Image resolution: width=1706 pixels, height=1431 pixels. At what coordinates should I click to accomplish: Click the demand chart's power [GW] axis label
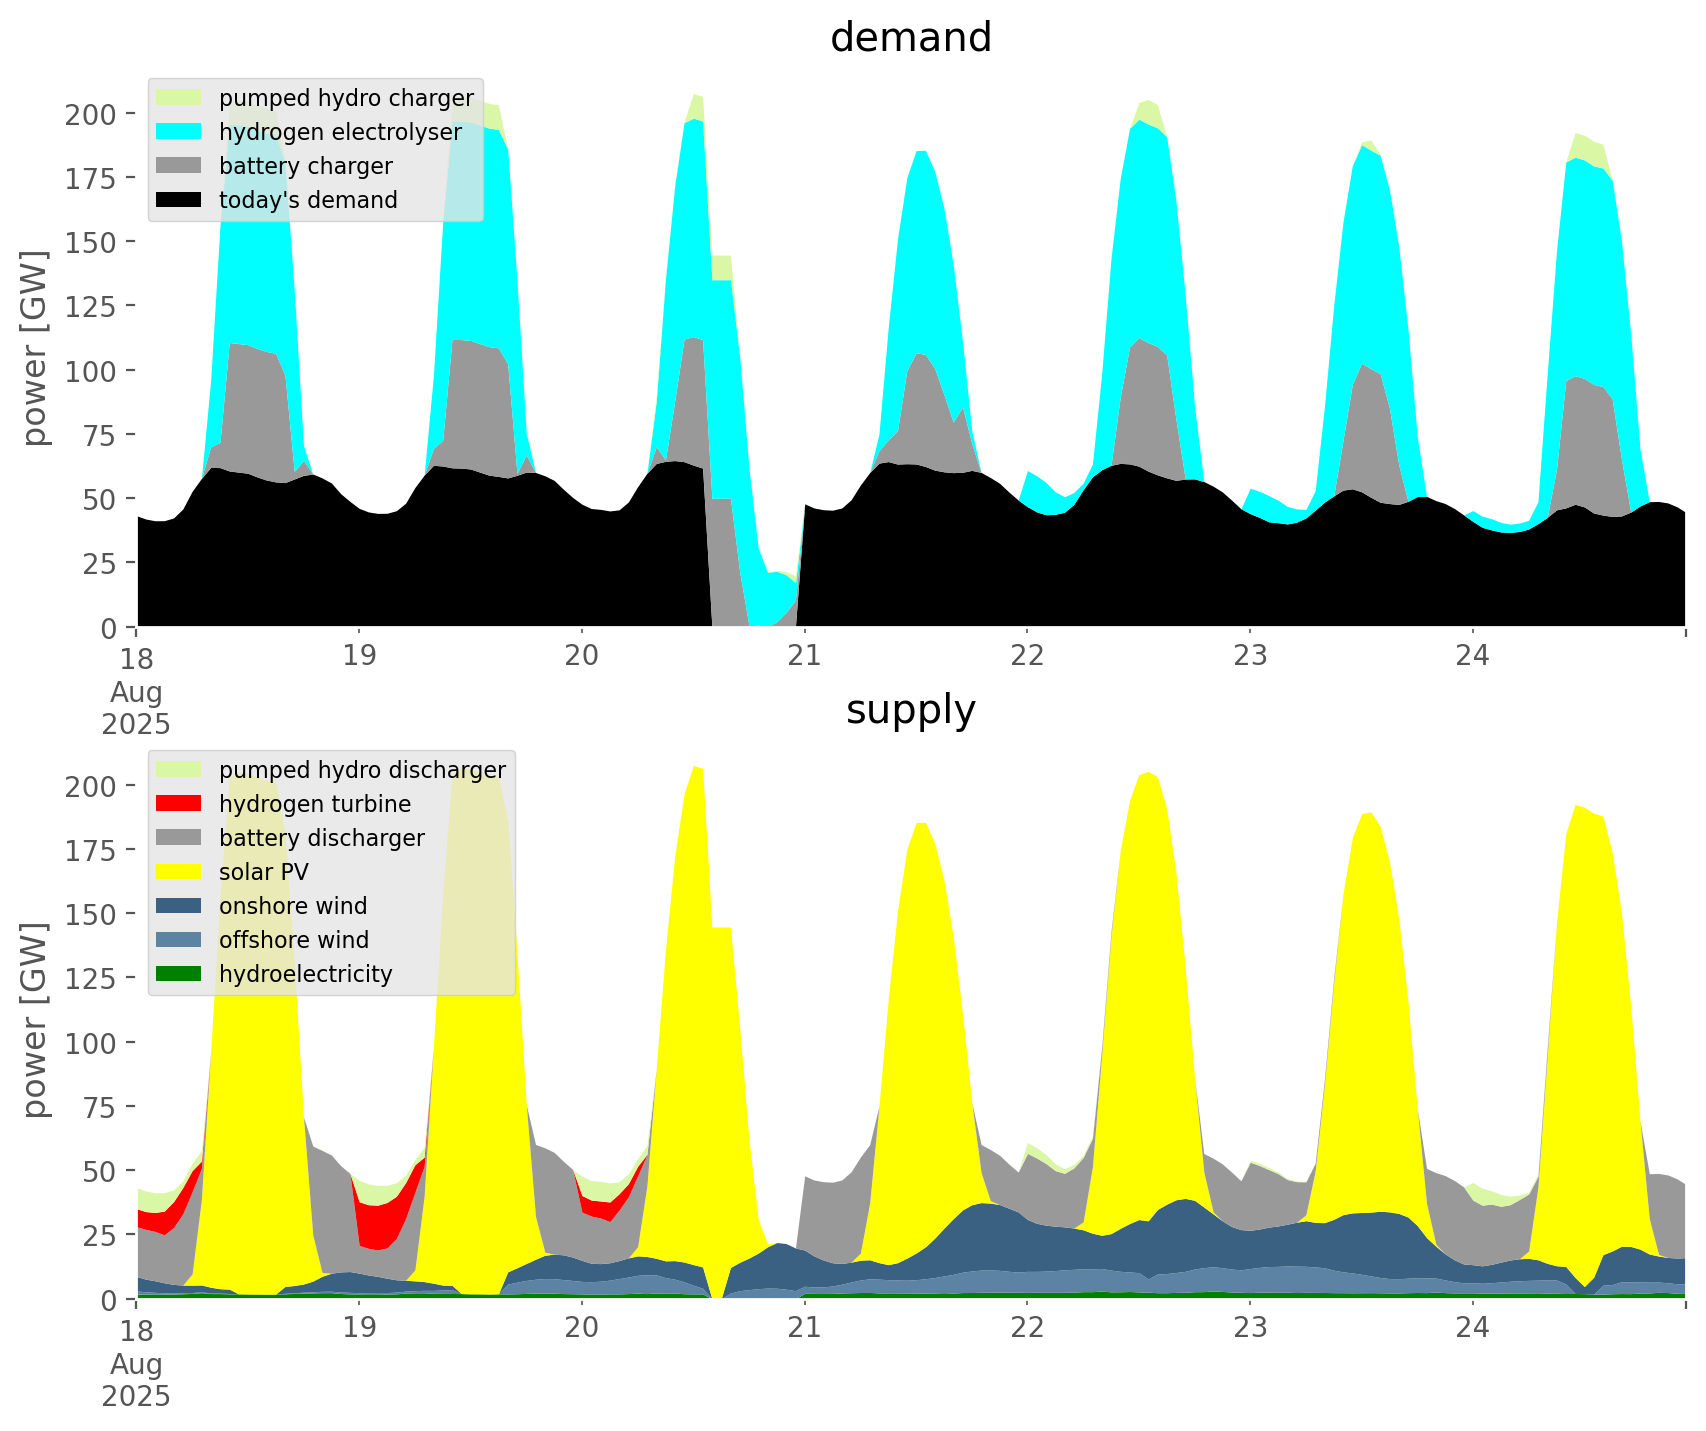35,348
